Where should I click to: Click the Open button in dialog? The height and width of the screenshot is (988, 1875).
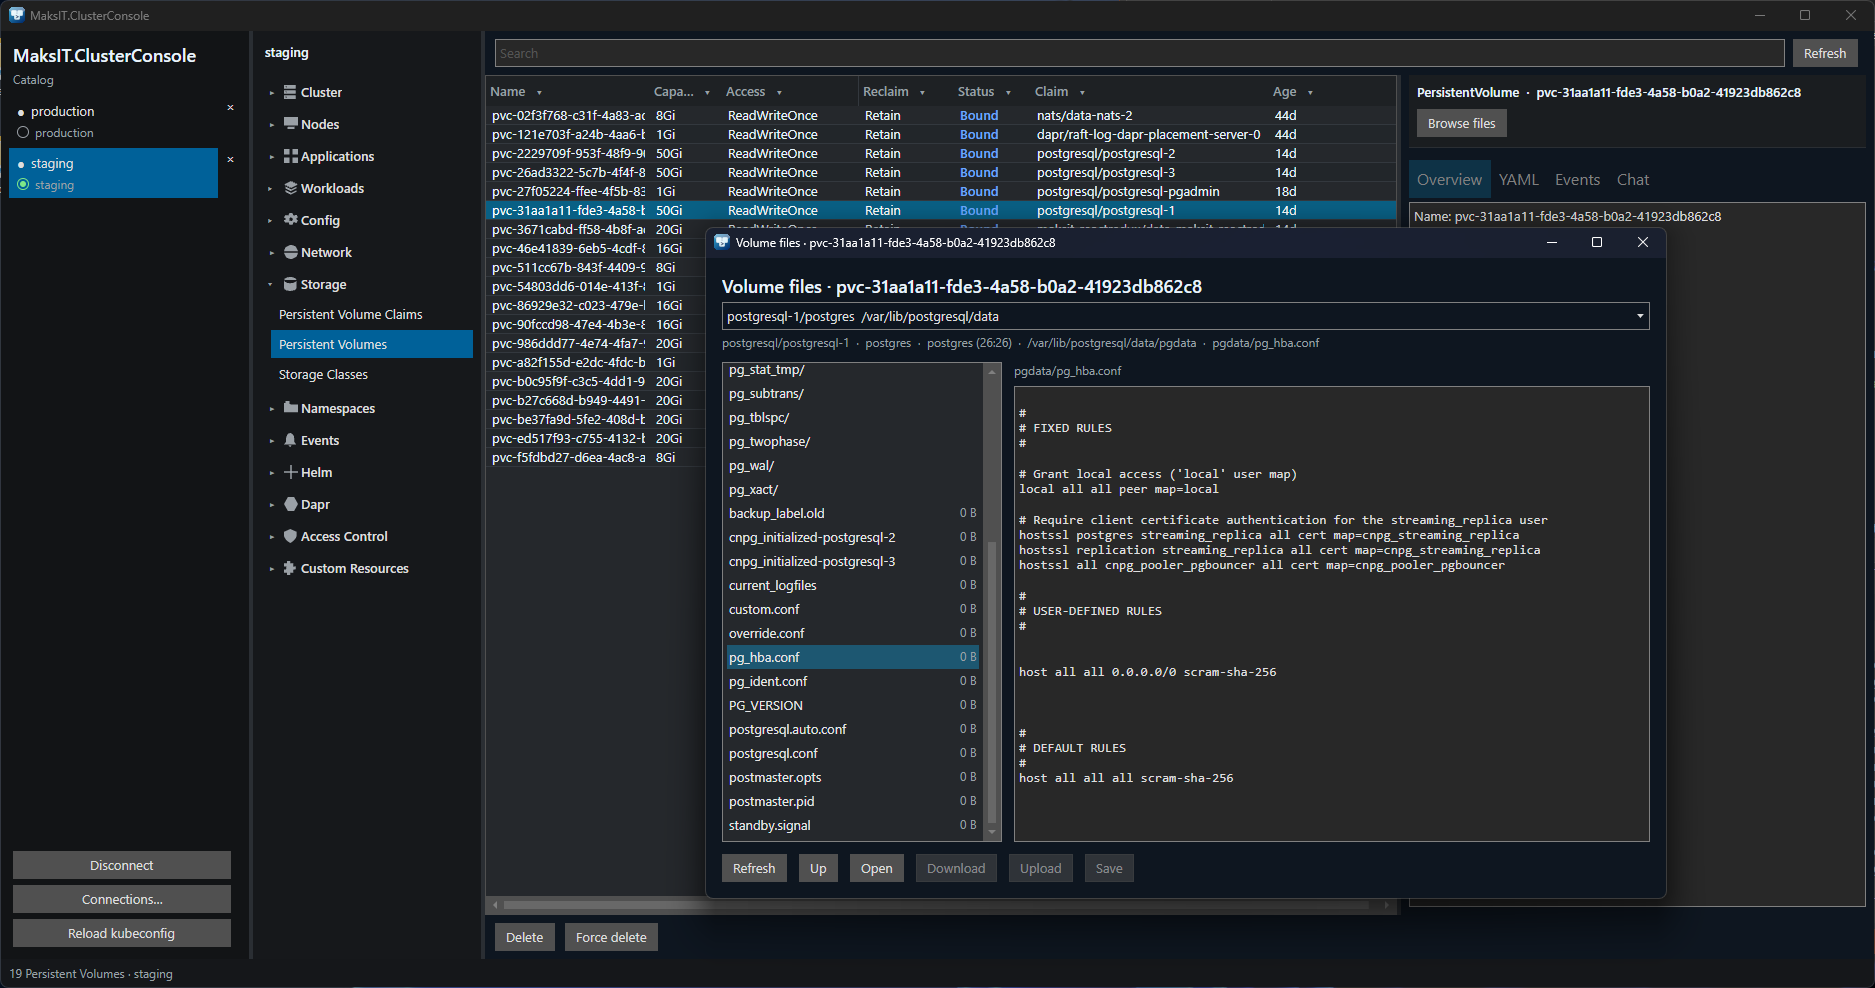pos(877,868)
